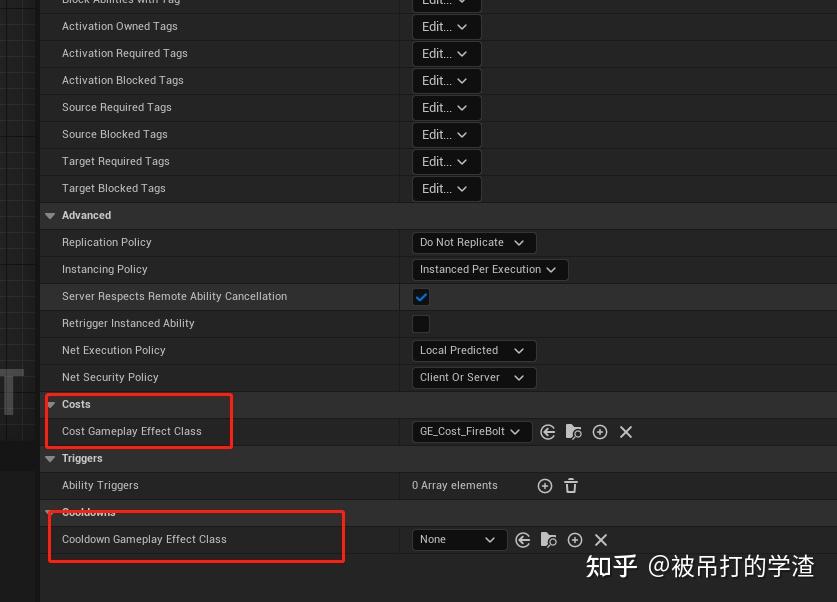This screenshot has width=837, height=602.
Task: Open the Cooldown class picker showing None
Action: click(x=458, y=539)
